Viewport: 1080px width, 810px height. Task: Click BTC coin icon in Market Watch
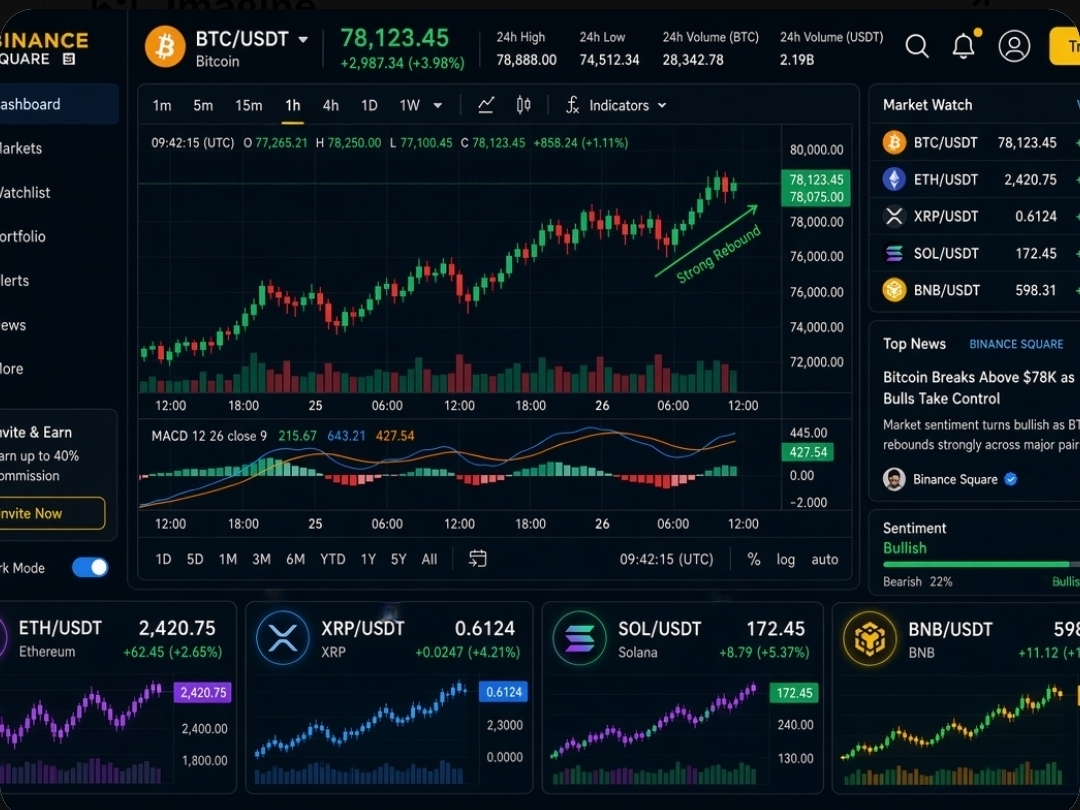[894, 143]
